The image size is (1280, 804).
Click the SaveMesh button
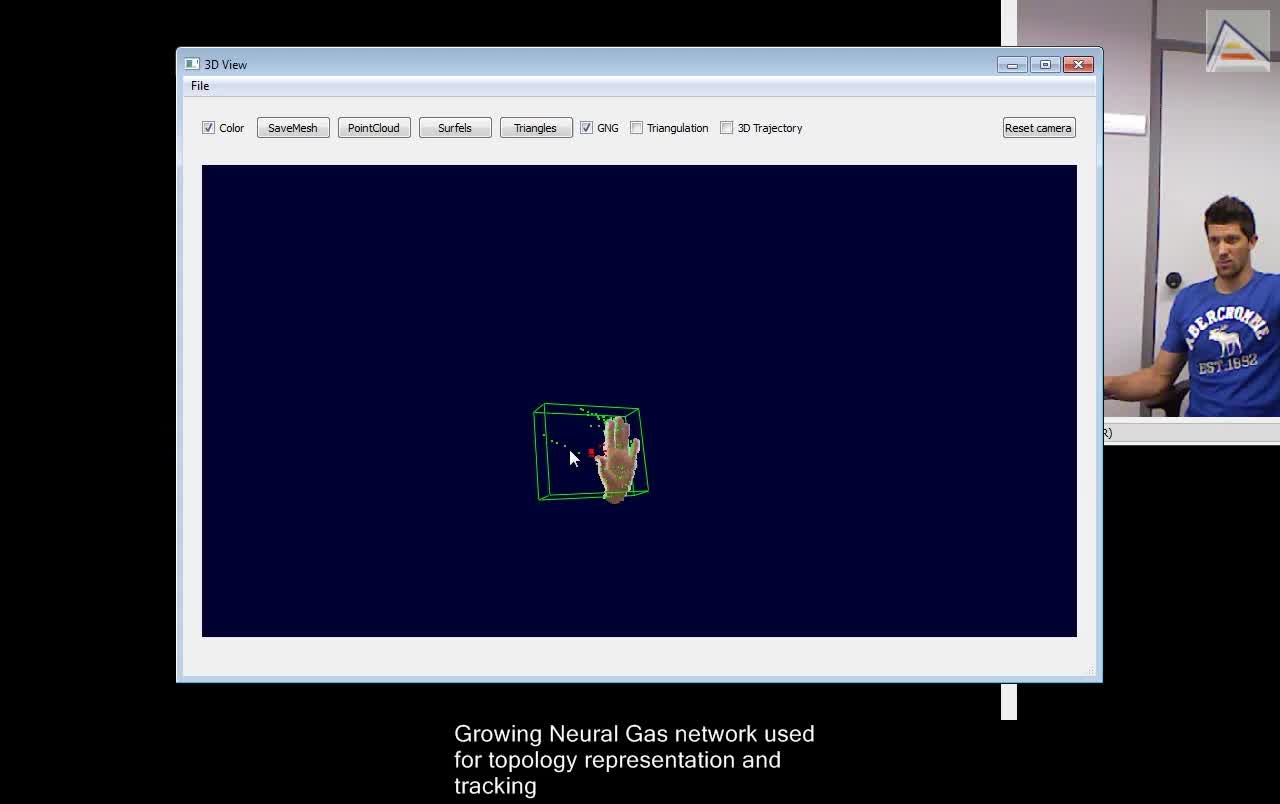(x=293, y=128)
